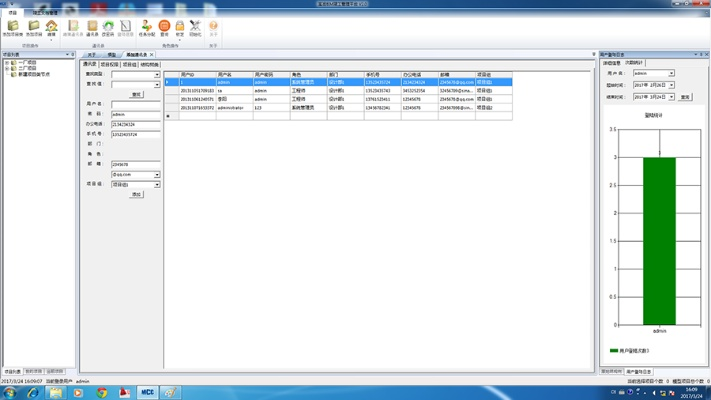The height and width of the screenshot is (400, 711).
Task: Click the green admin bar in chart
Action: (659, 240)
